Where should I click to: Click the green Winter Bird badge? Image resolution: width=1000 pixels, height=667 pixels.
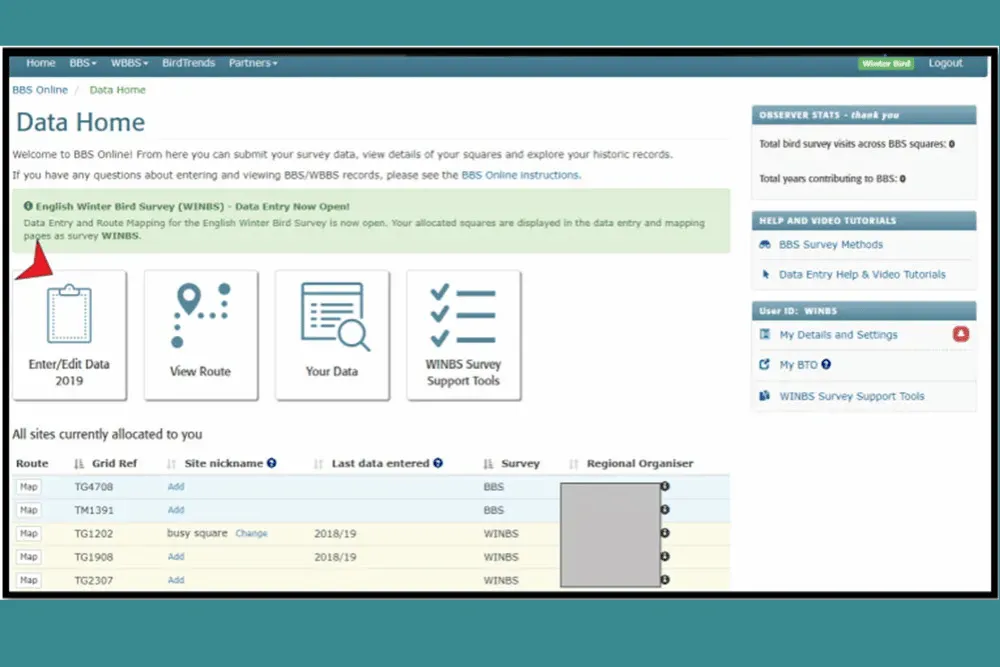tap(886, 64)
